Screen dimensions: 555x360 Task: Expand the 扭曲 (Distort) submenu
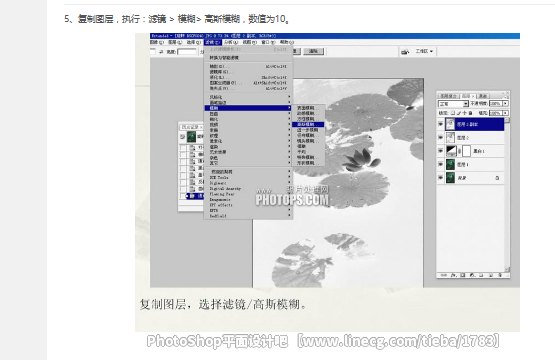[248, 114]
